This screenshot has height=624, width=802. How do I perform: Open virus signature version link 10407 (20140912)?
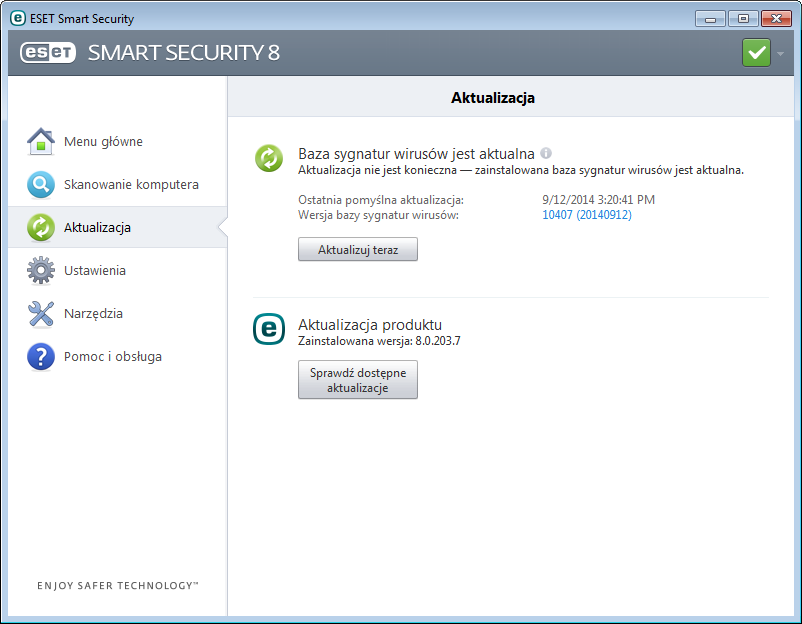tap(587, 215)
